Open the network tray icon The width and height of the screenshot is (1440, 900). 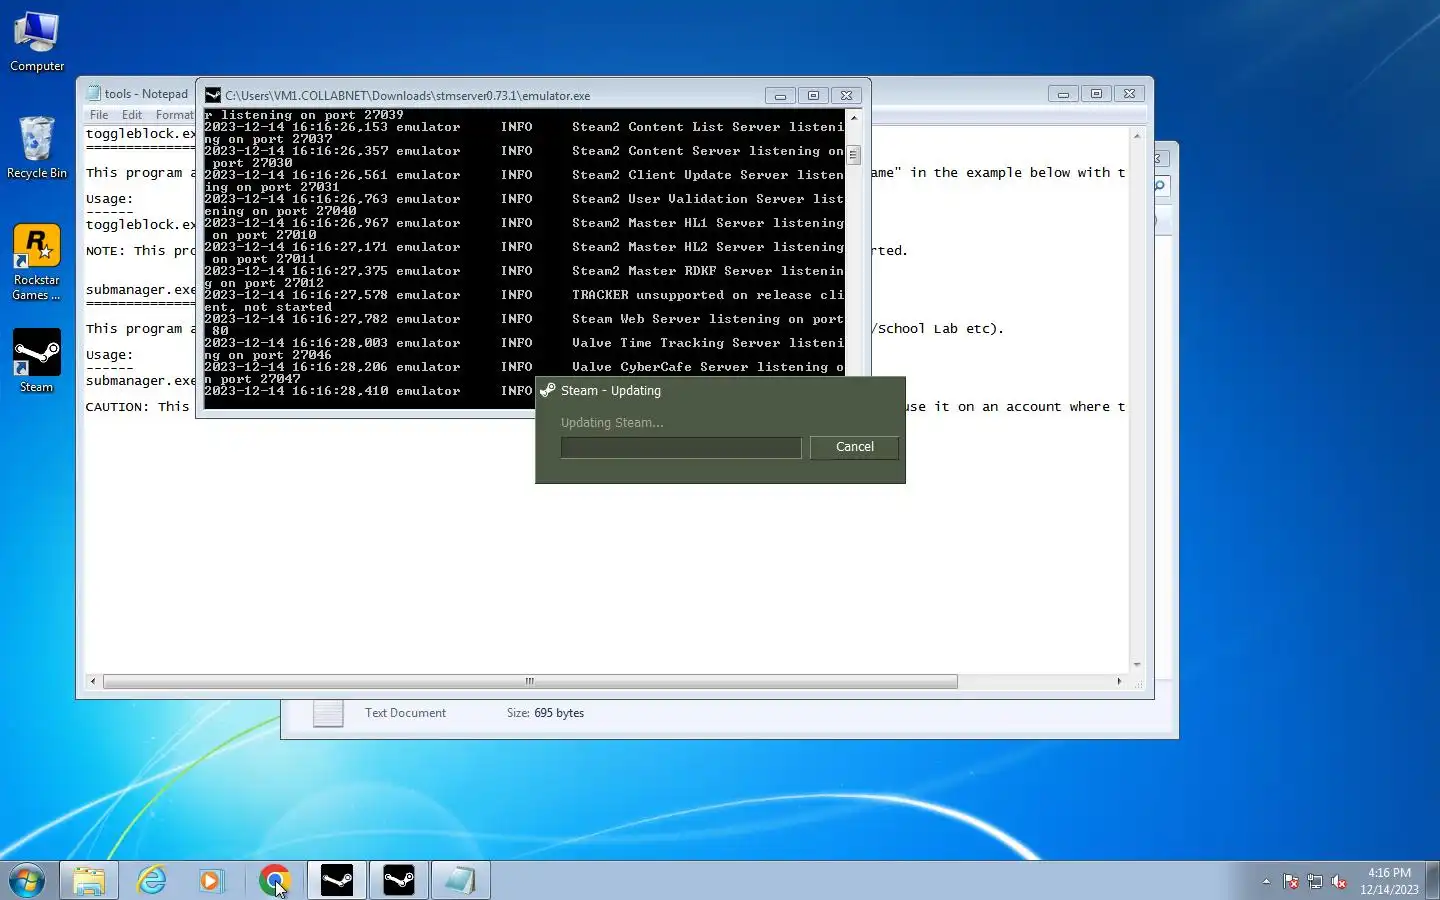(1315, 882)
